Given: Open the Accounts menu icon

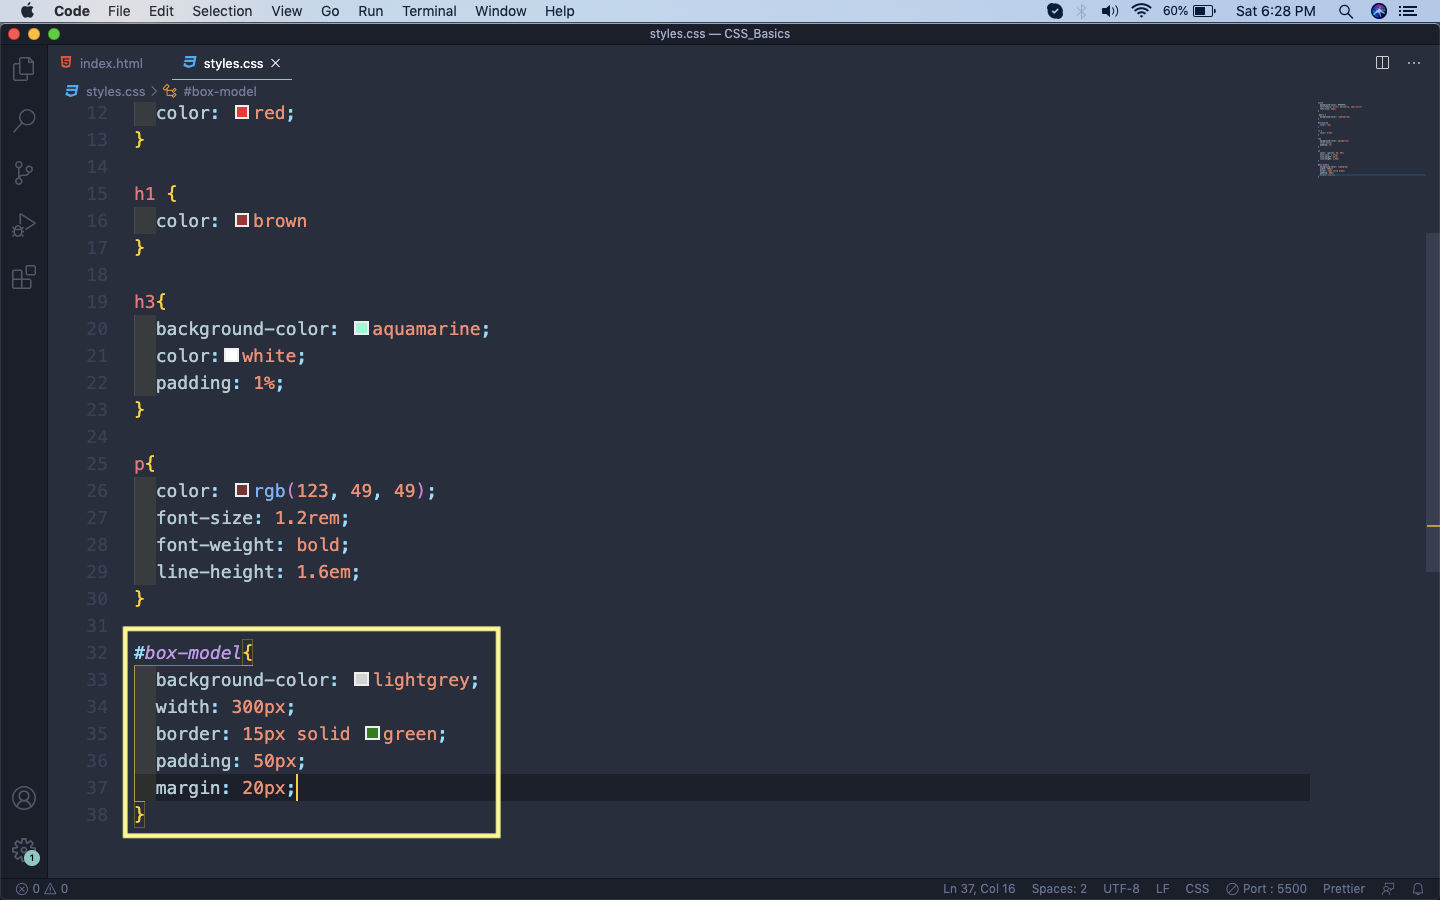Looking at the screenshot, I should pos(24,798).
